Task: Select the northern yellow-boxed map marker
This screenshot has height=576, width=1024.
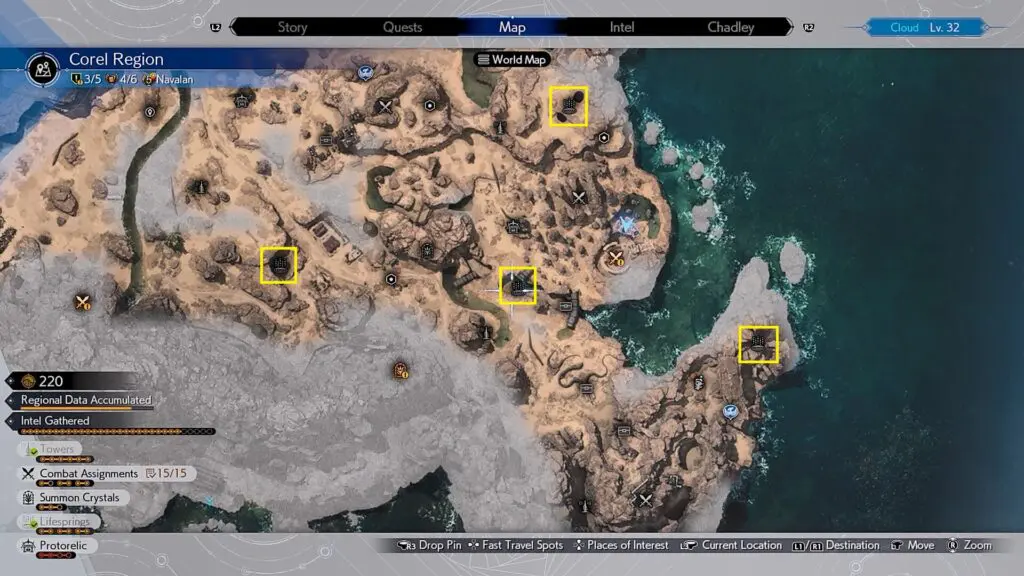Action: point(568,106)
